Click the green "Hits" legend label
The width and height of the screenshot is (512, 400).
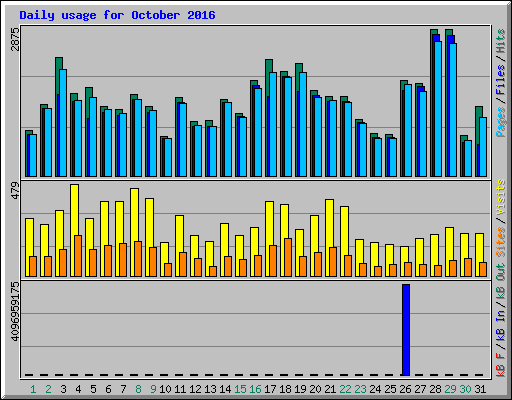click(x=501, y=41)
